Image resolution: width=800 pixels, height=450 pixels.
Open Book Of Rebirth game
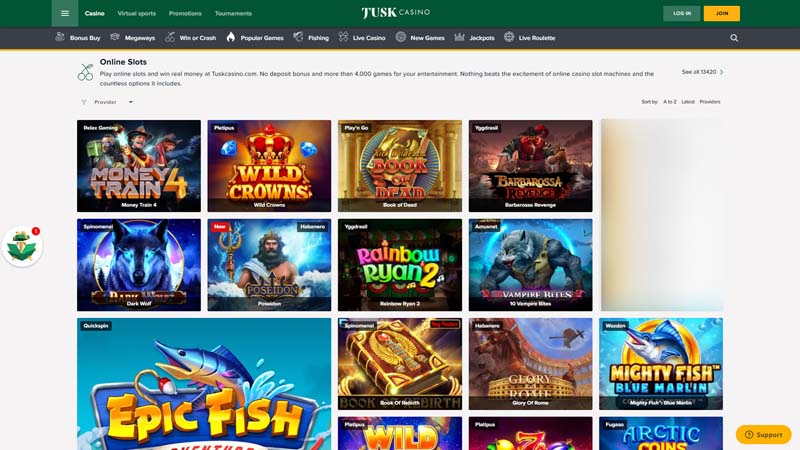tap(399, 364)
